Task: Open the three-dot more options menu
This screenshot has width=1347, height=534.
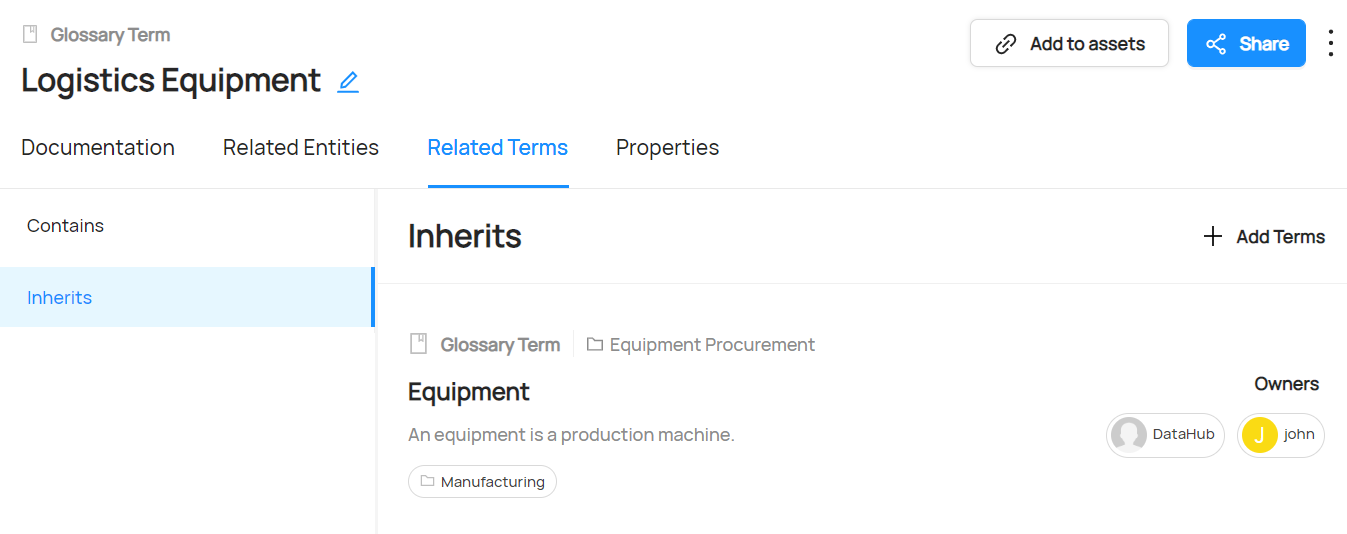Action: (x=1330, y=43)
